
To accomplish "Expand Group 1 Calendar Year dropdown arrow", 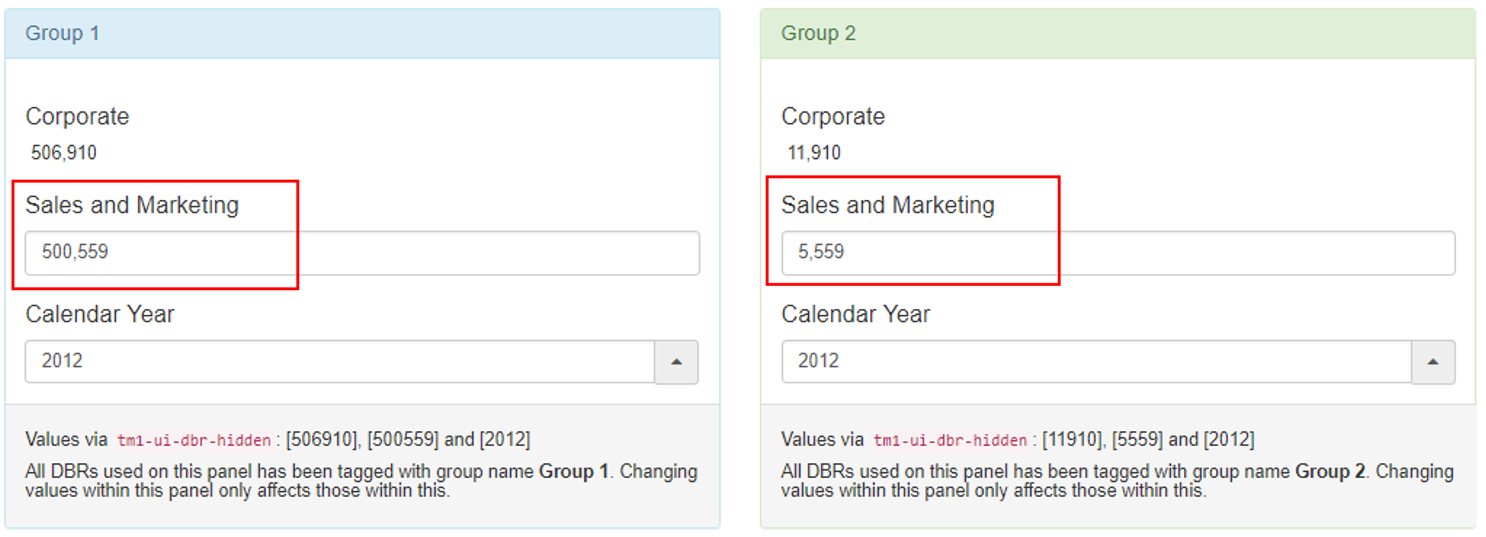I will coord(676,362).
